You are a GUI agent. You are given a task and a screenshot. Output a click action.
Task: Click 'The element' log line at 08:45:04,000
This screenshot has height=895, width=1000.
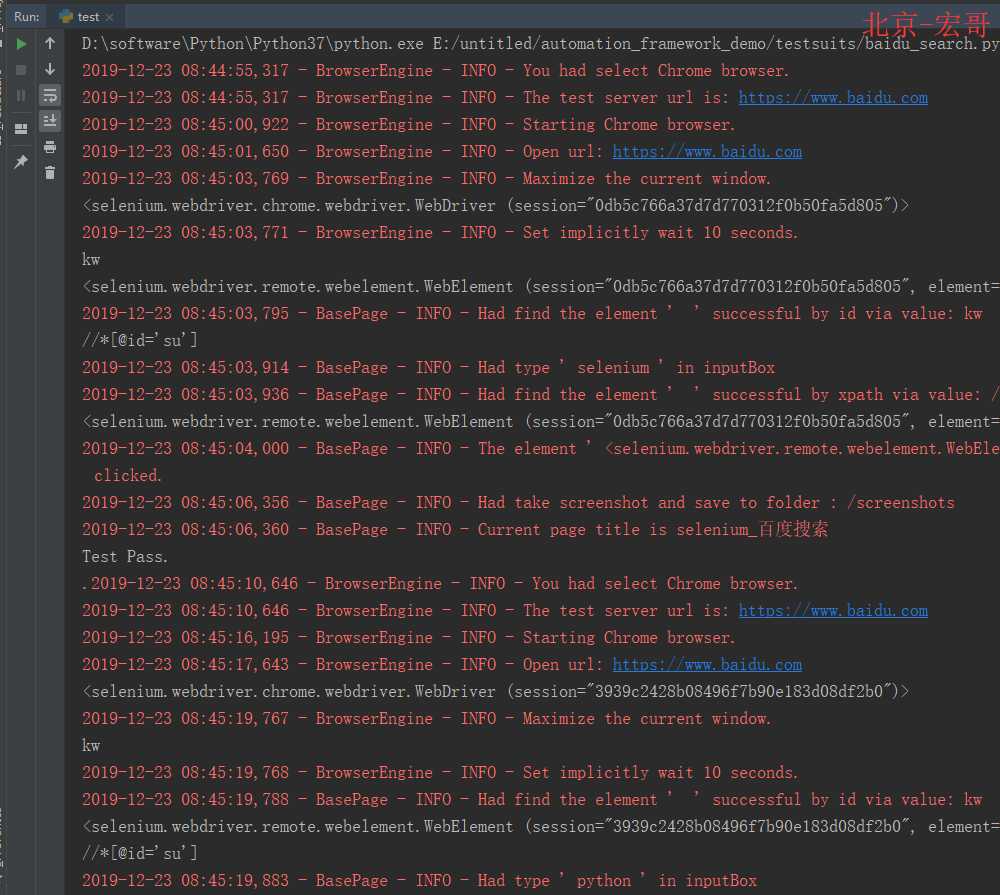[x=540, y=448]
